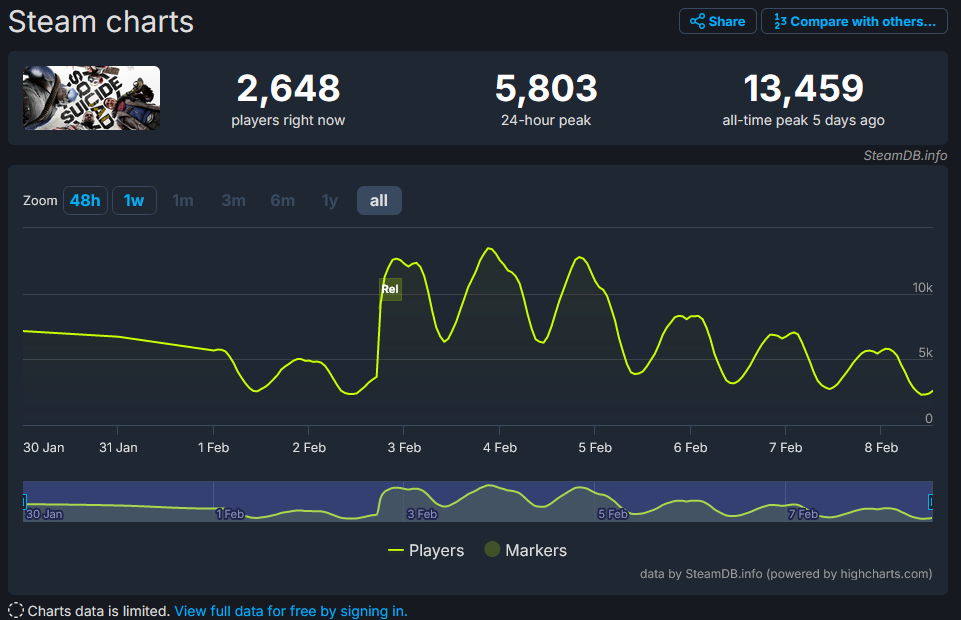Click the 2,648 players right now value

click(288, 88)
